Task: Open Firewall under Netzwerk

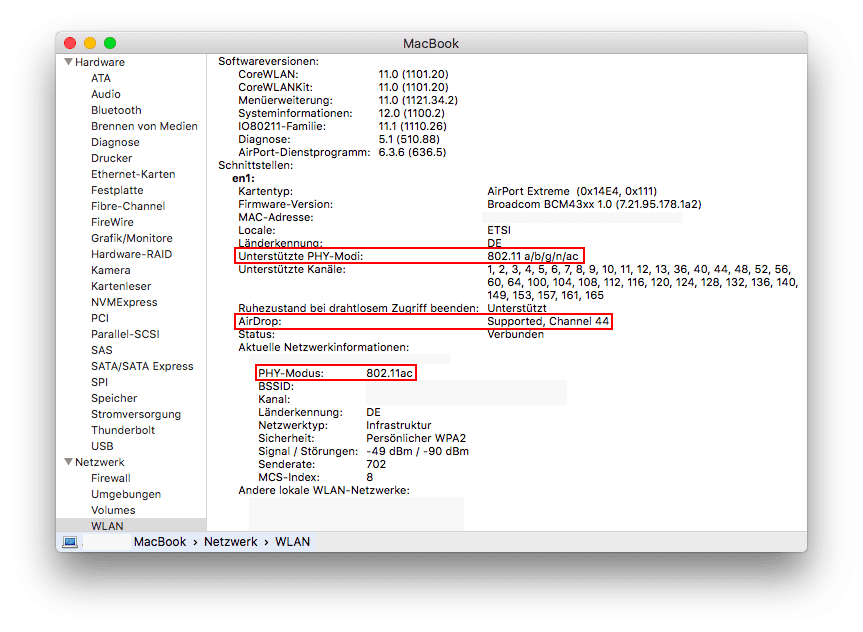Action: (111, 478)
